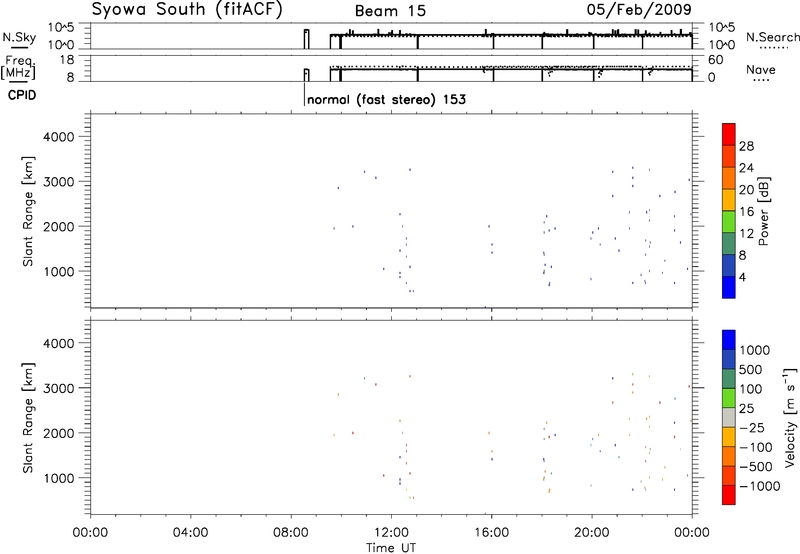Click the red top segment of power color bar
800x554 pixels.
[x=729, y=135]
